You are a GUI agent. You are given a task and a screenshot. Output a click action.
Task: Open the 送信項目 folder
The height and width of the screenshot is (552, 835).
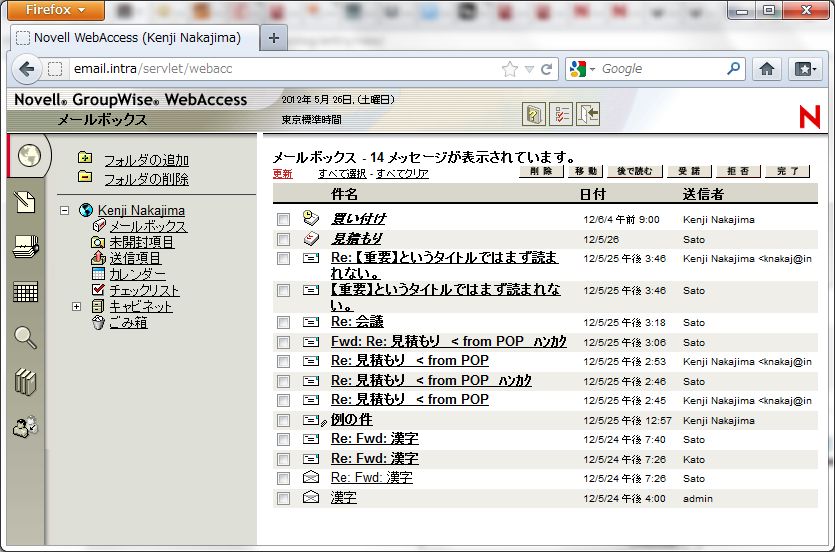(135, 258)
